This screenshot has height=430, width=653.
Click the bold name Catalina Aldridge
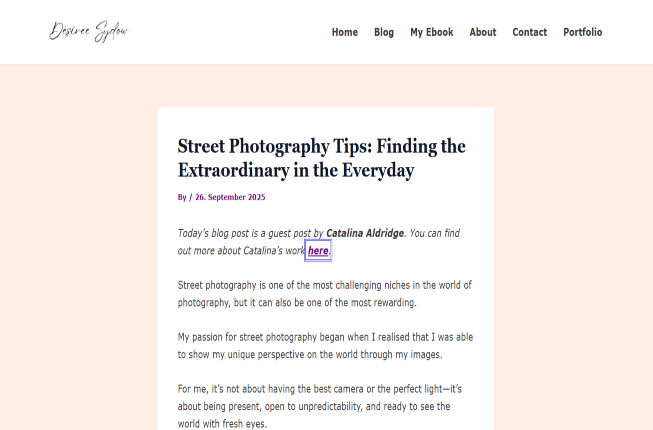pyautogui.click(x=365, y=233)
